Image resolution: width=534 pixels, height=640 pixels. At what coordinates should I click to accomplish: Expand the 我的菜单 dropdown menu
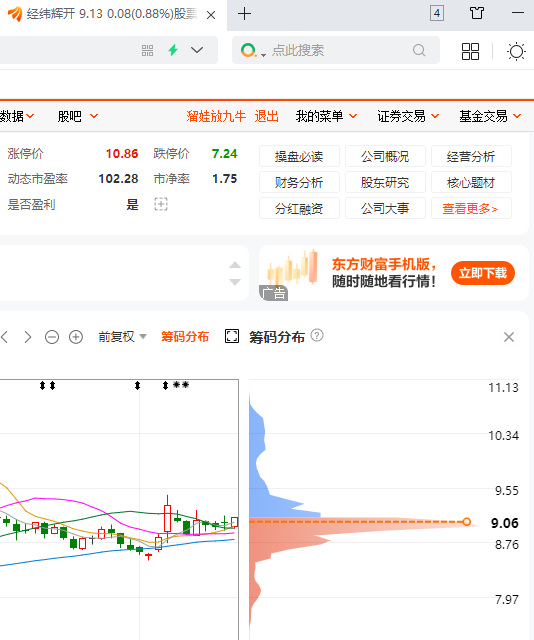coord(326,116)
